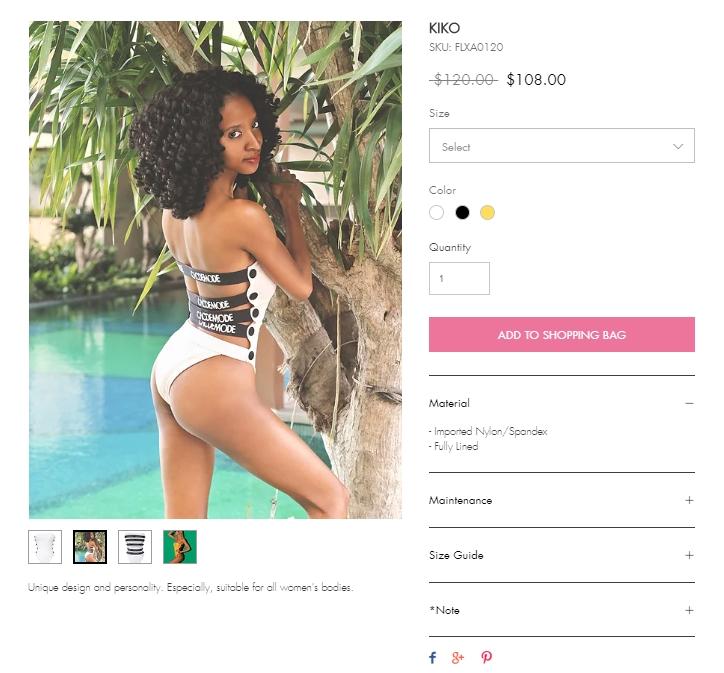Expand the Maintenance section
This screenshot has height=673, width=724.
click(561, 500)
